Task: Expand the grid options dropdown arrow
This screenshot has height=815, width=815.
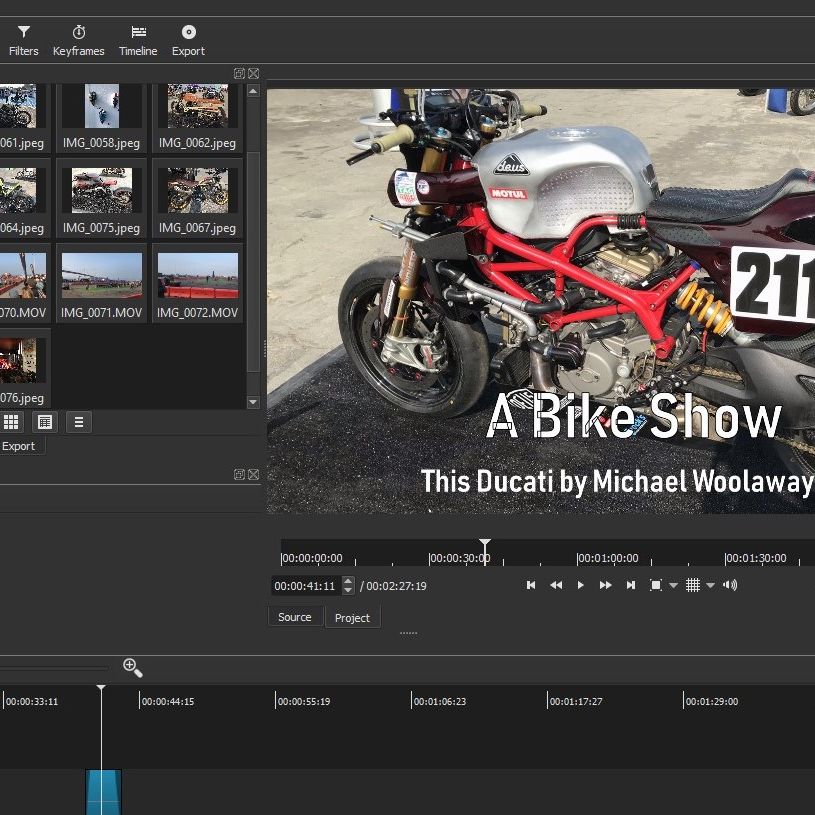Action: [711, 586]
